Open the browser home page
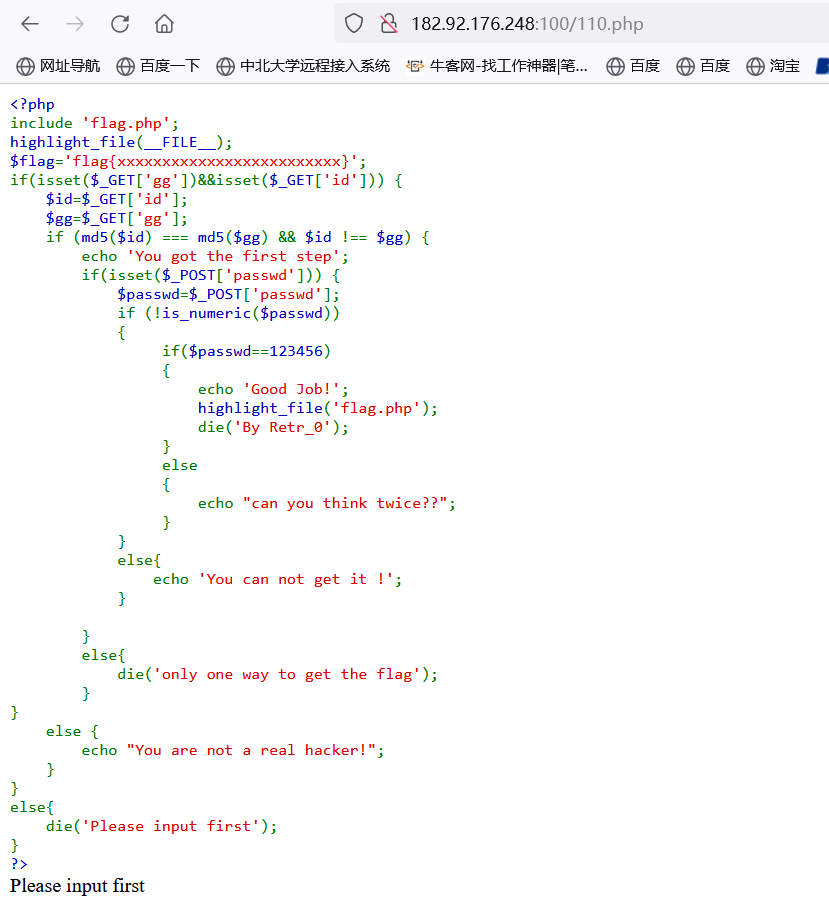Screen dimensions: 829x908 click(164, 24)
